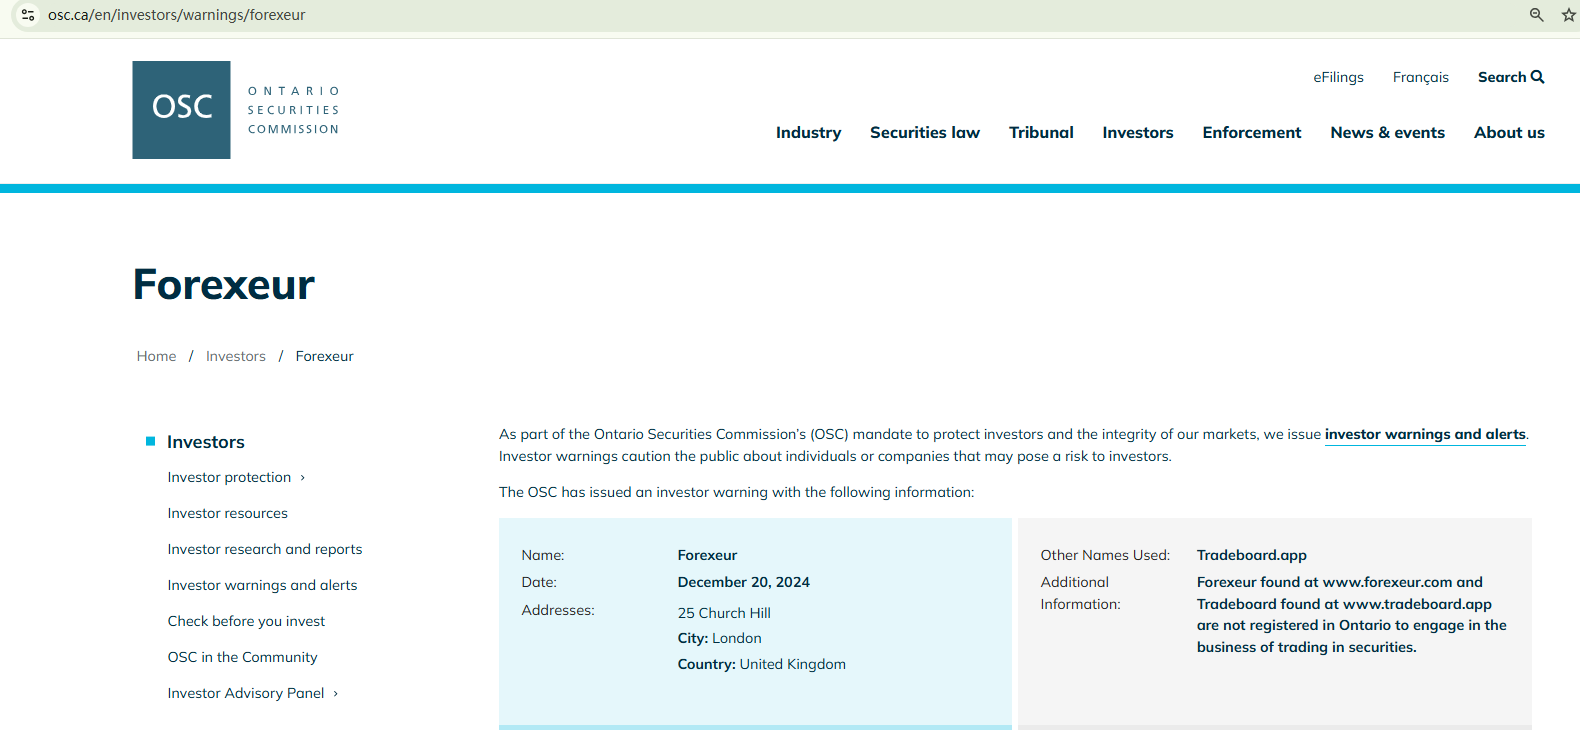Click the City: London line
Image resolution: width=1580 pixels, height=731 pixels.
(x=720, y=638)
